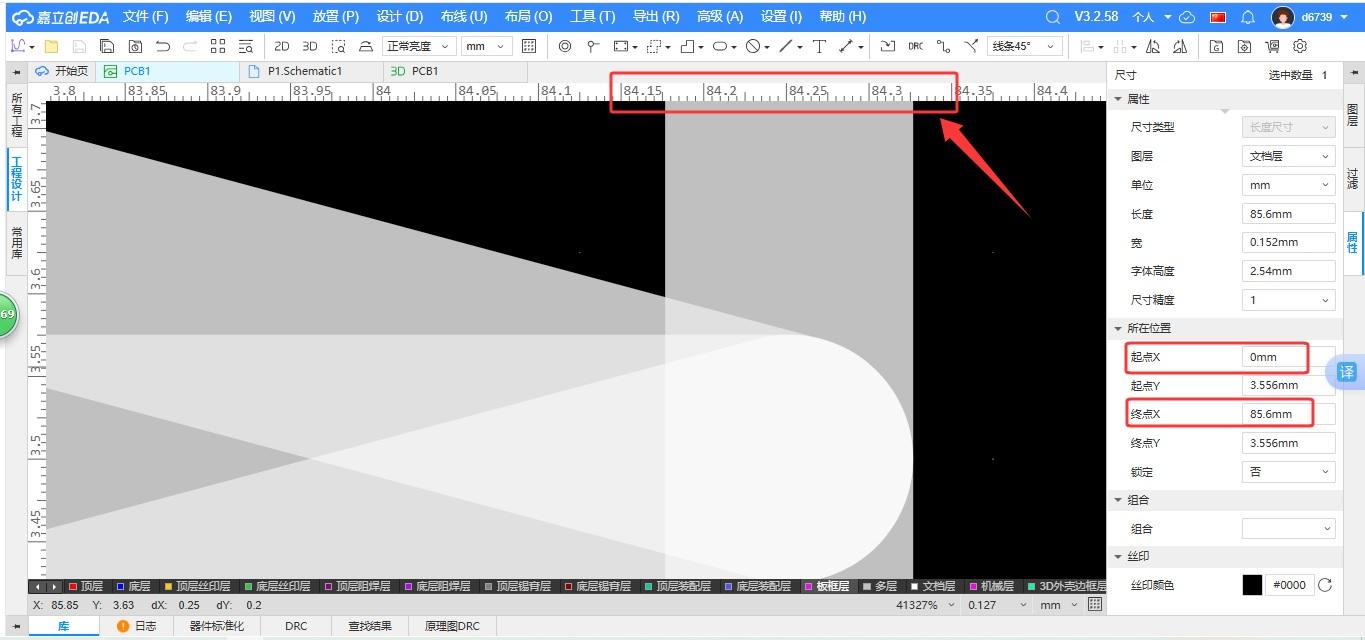This screenshot has width=1365, height=640.
Task: Click the 日志 log panel button
Action: coord(137,626)
